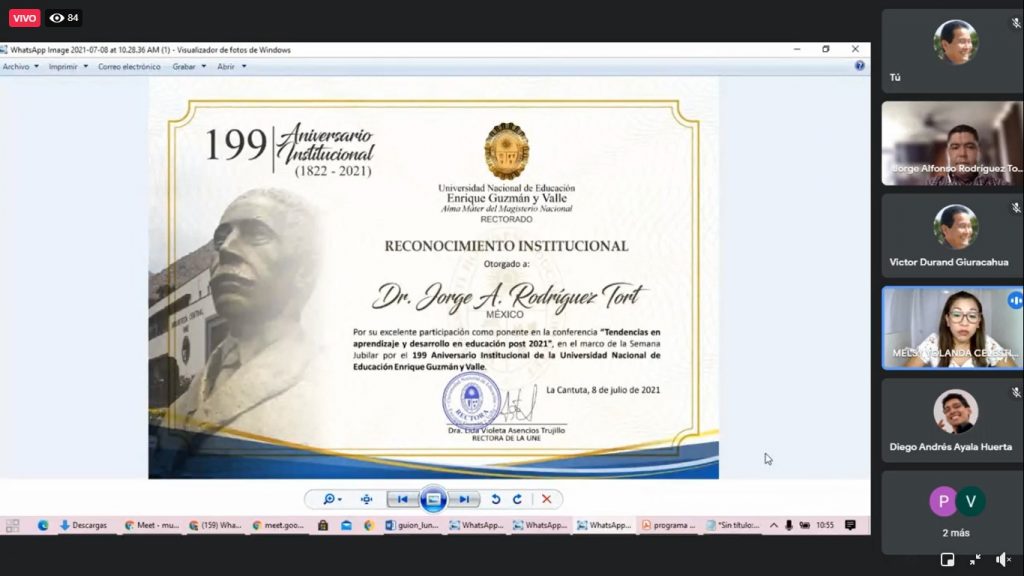Show hidden system tray icons
The image size is (1024, 576).
(x=774, y=525)
